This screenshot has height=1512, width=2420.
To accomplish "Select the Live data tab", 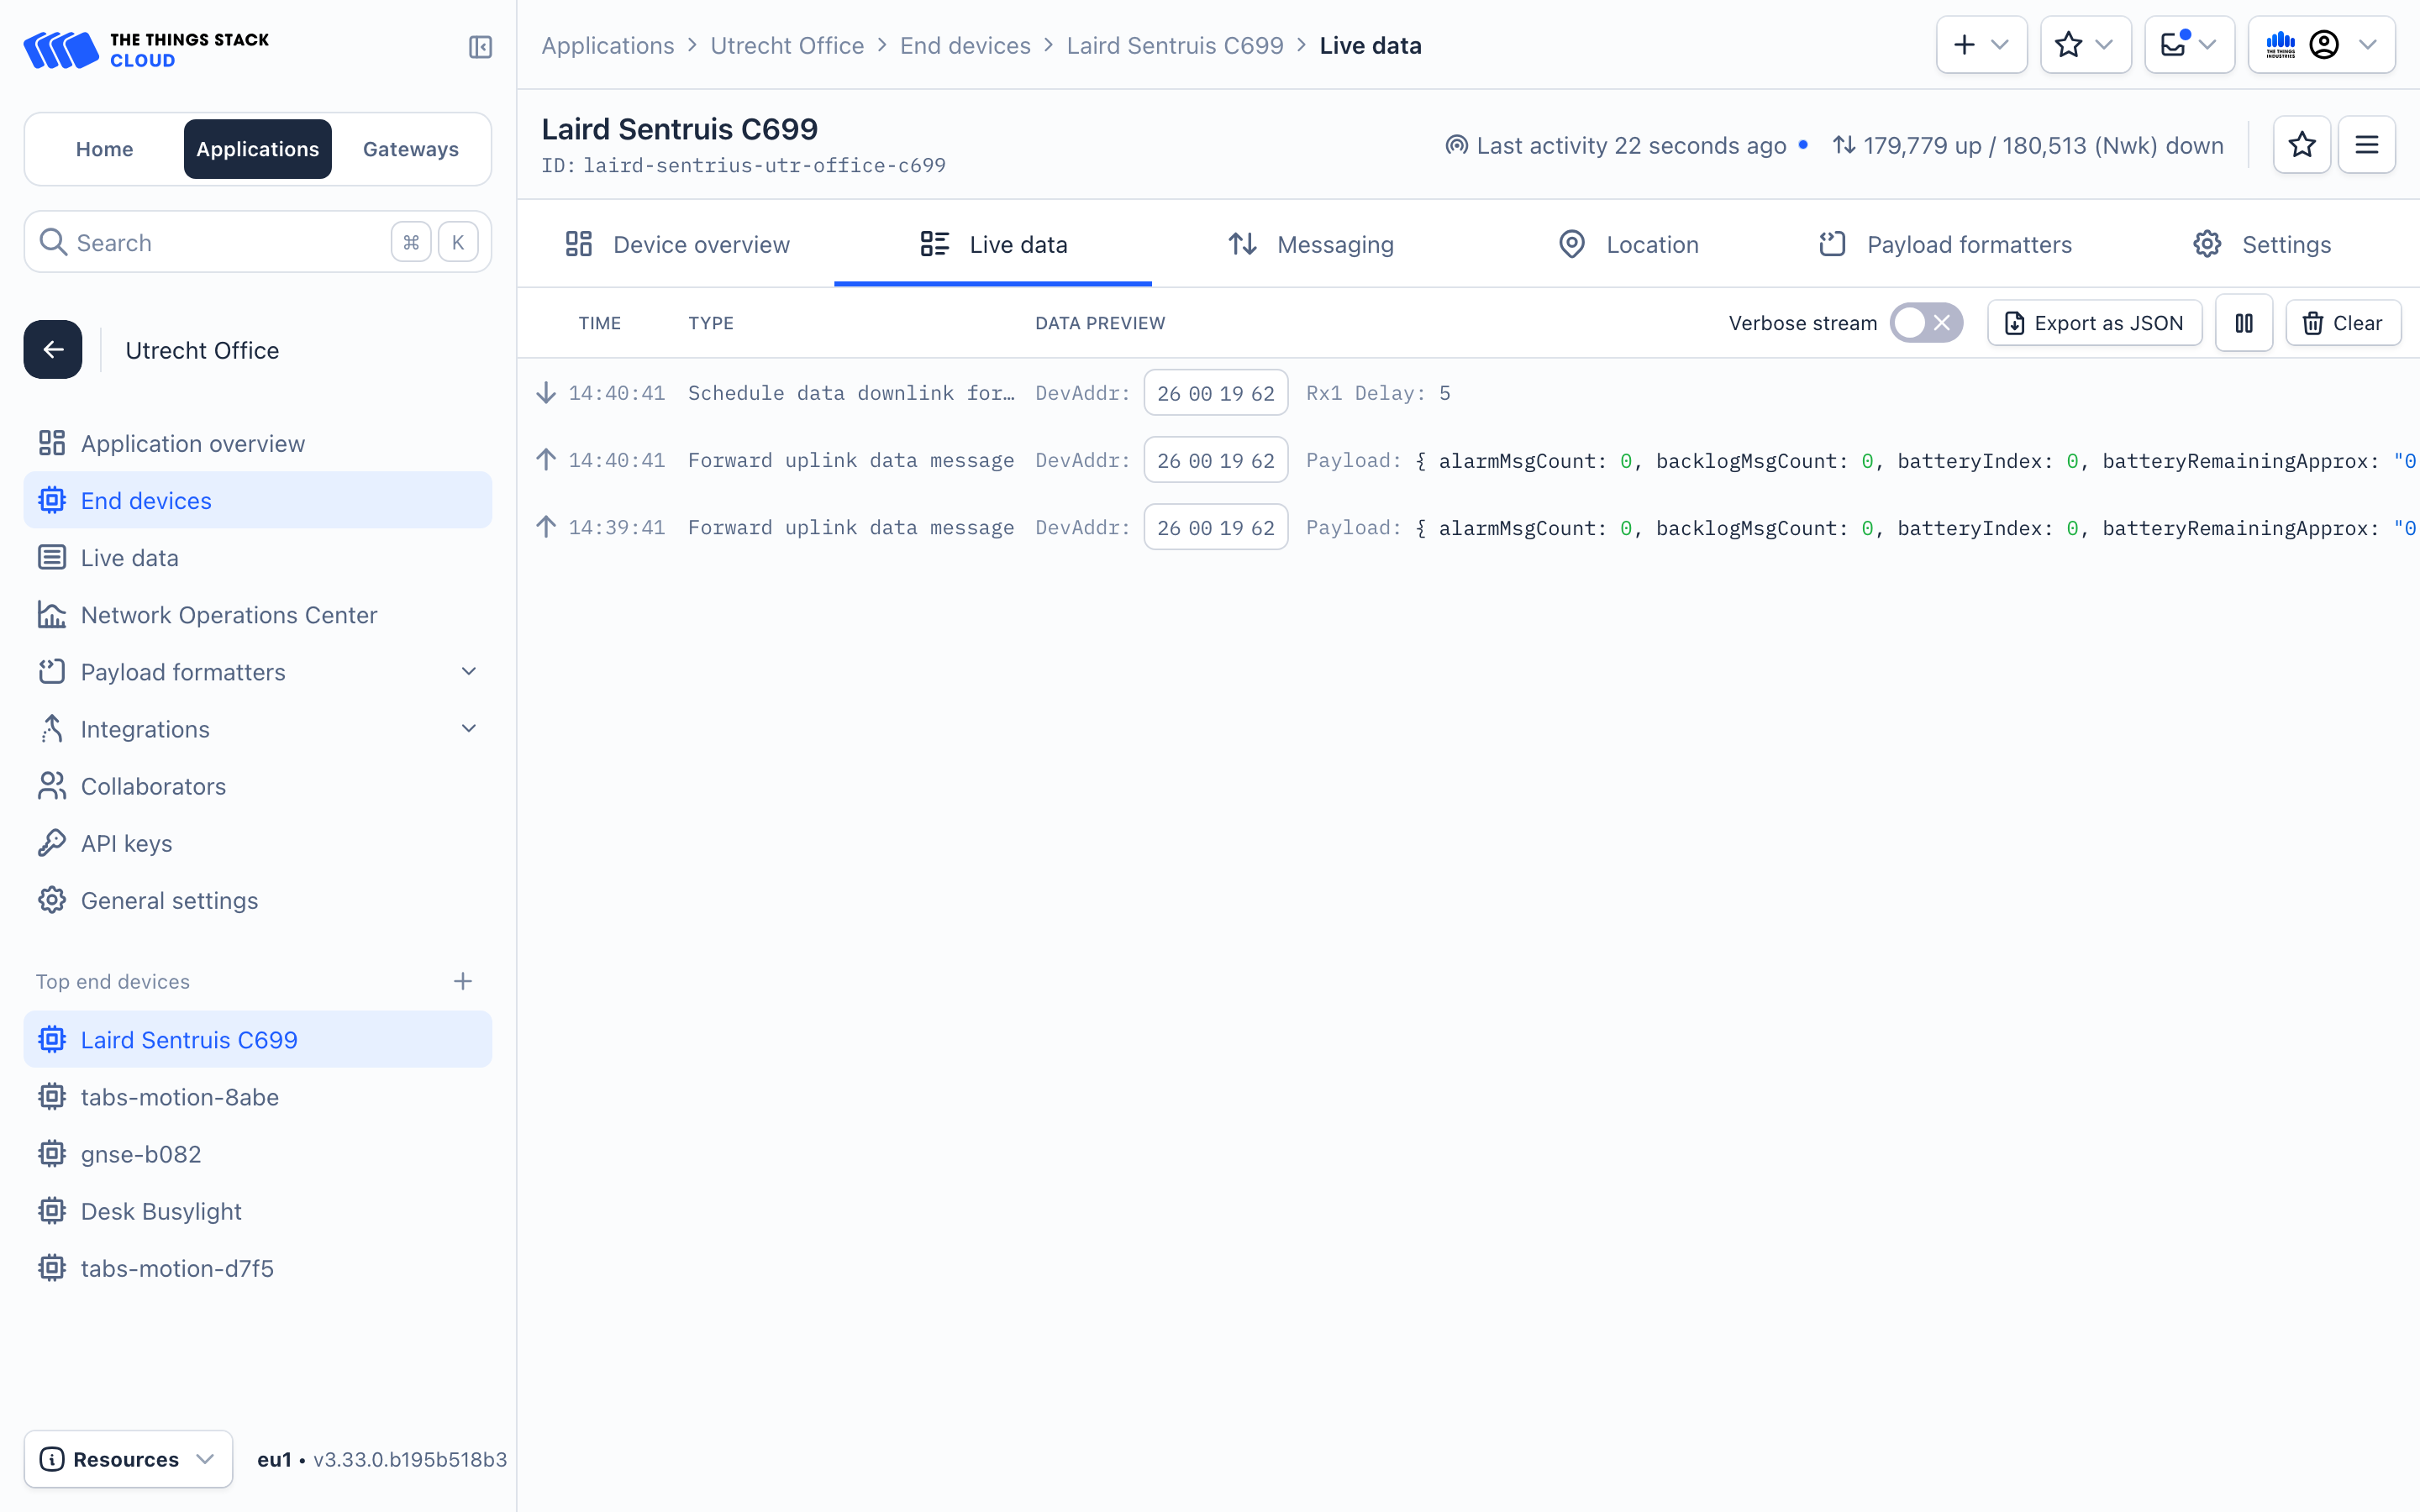I will coord(993,244).
